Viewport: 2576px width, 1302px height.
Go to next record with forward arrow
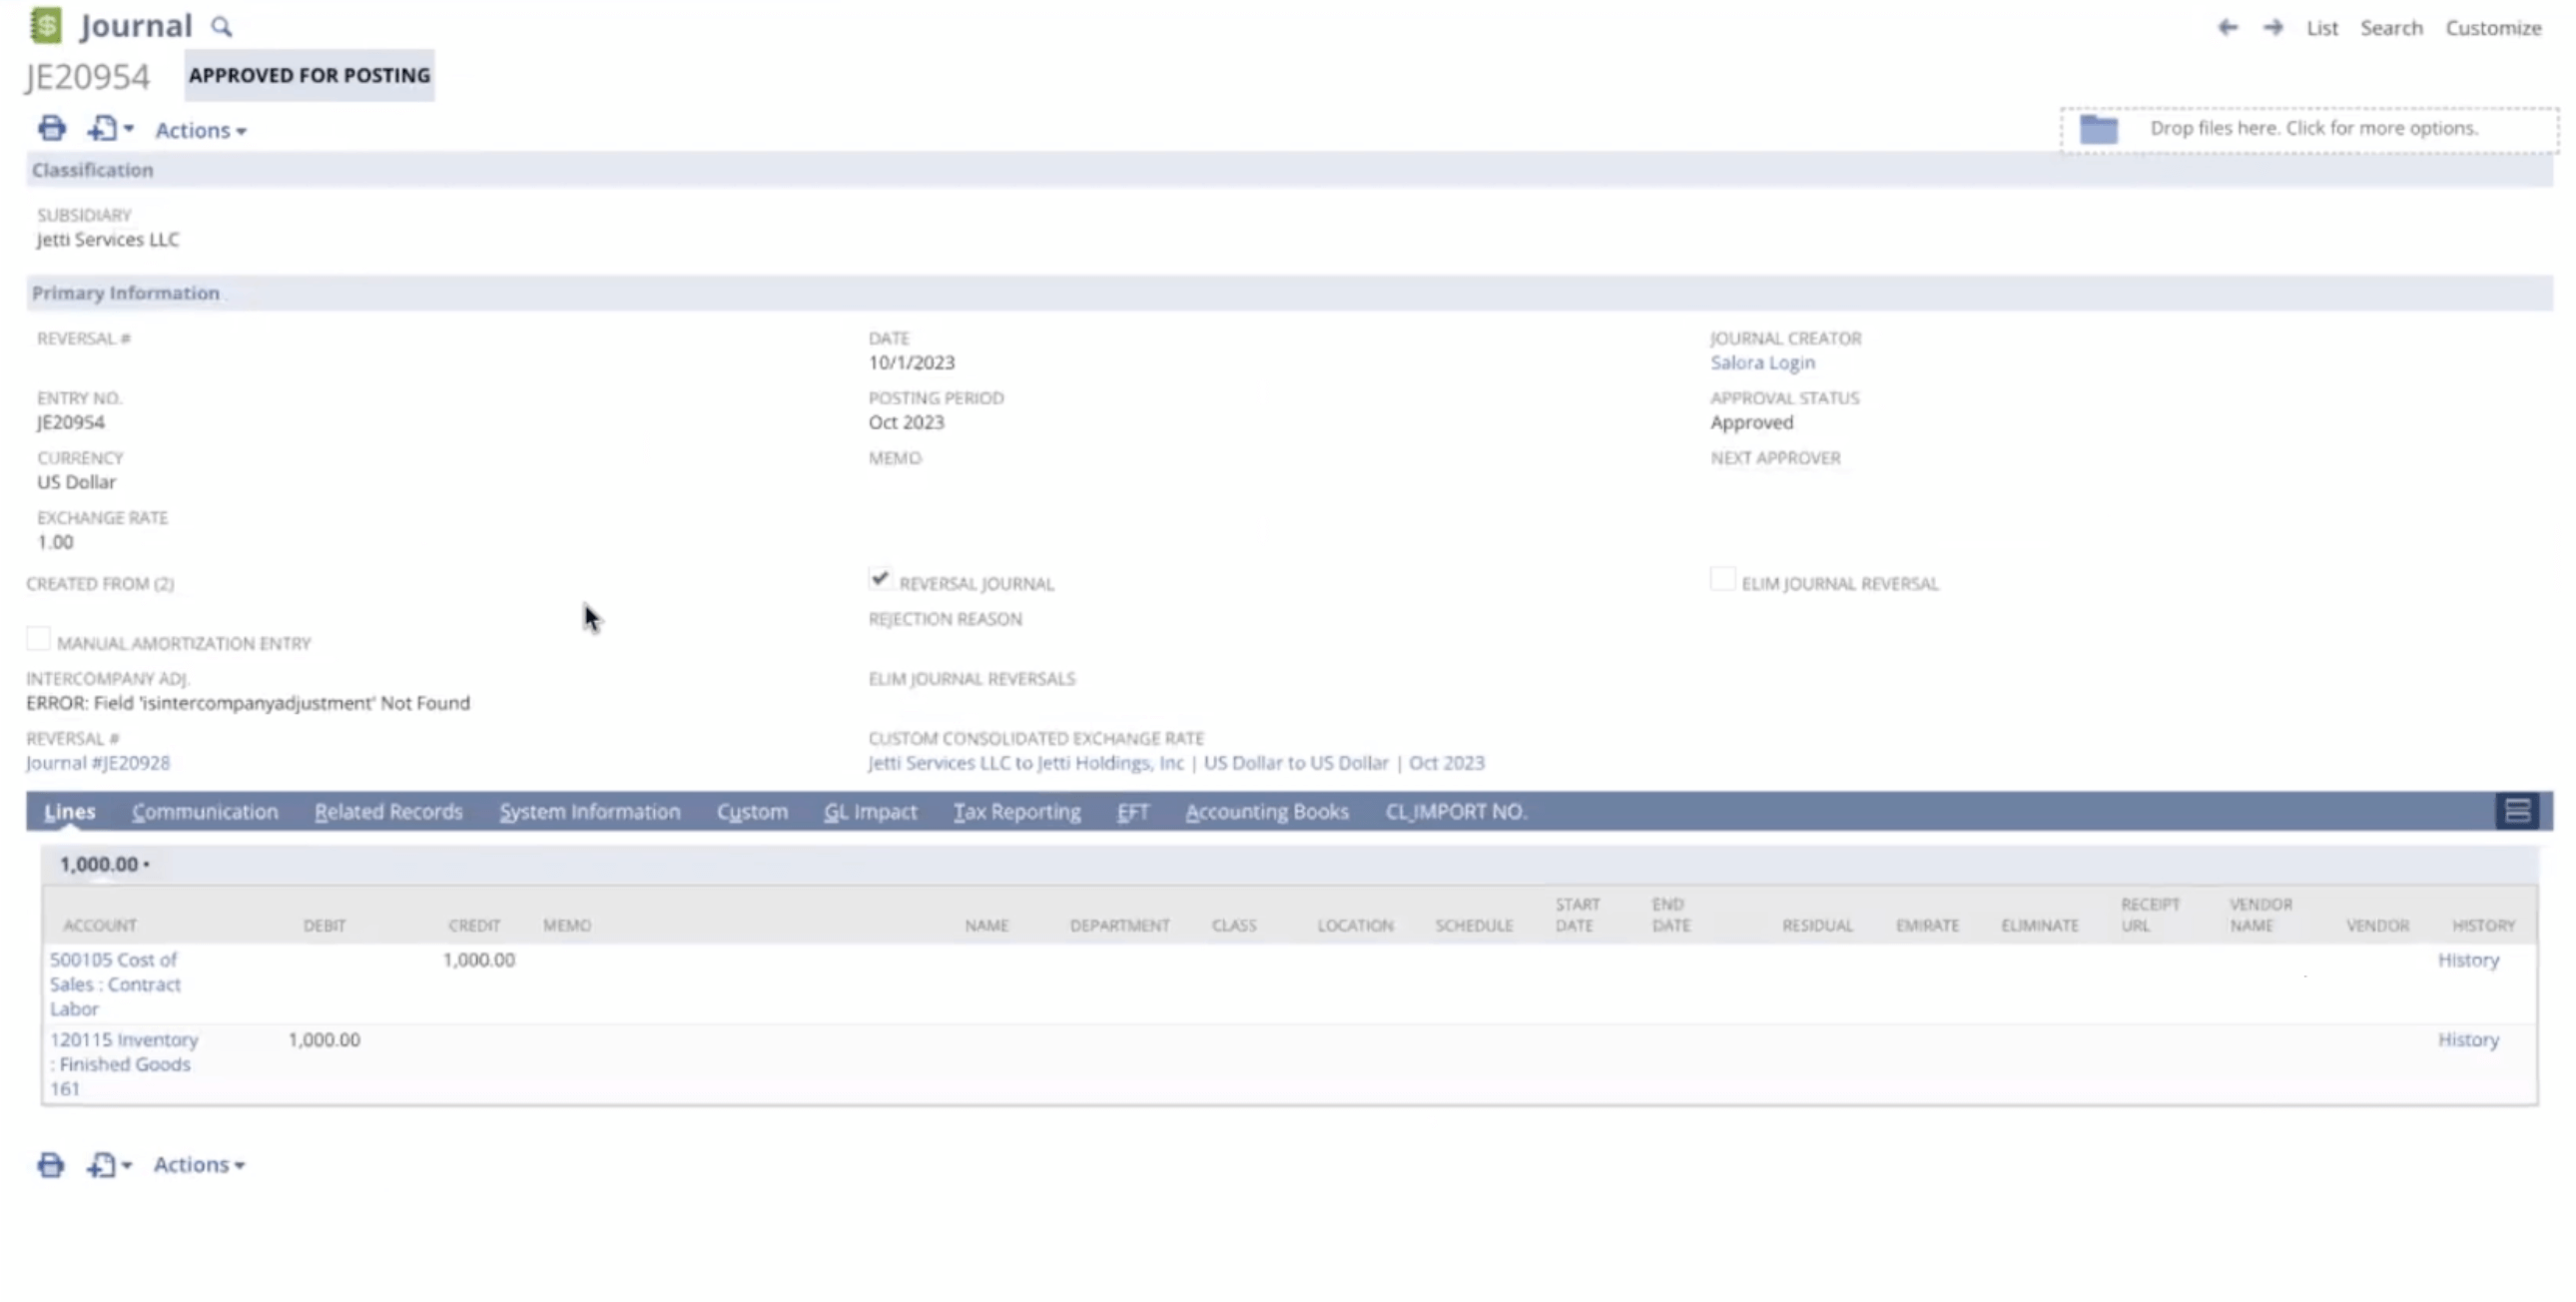[2272, 28]
